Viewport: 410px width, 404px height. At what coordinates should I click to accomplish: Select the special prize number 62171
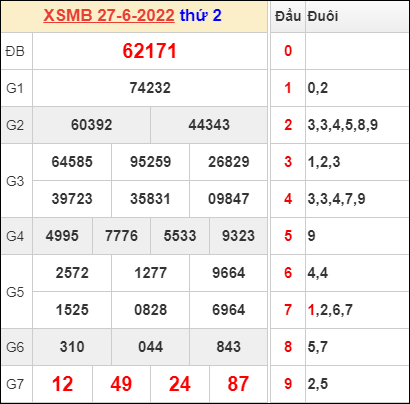149,51
